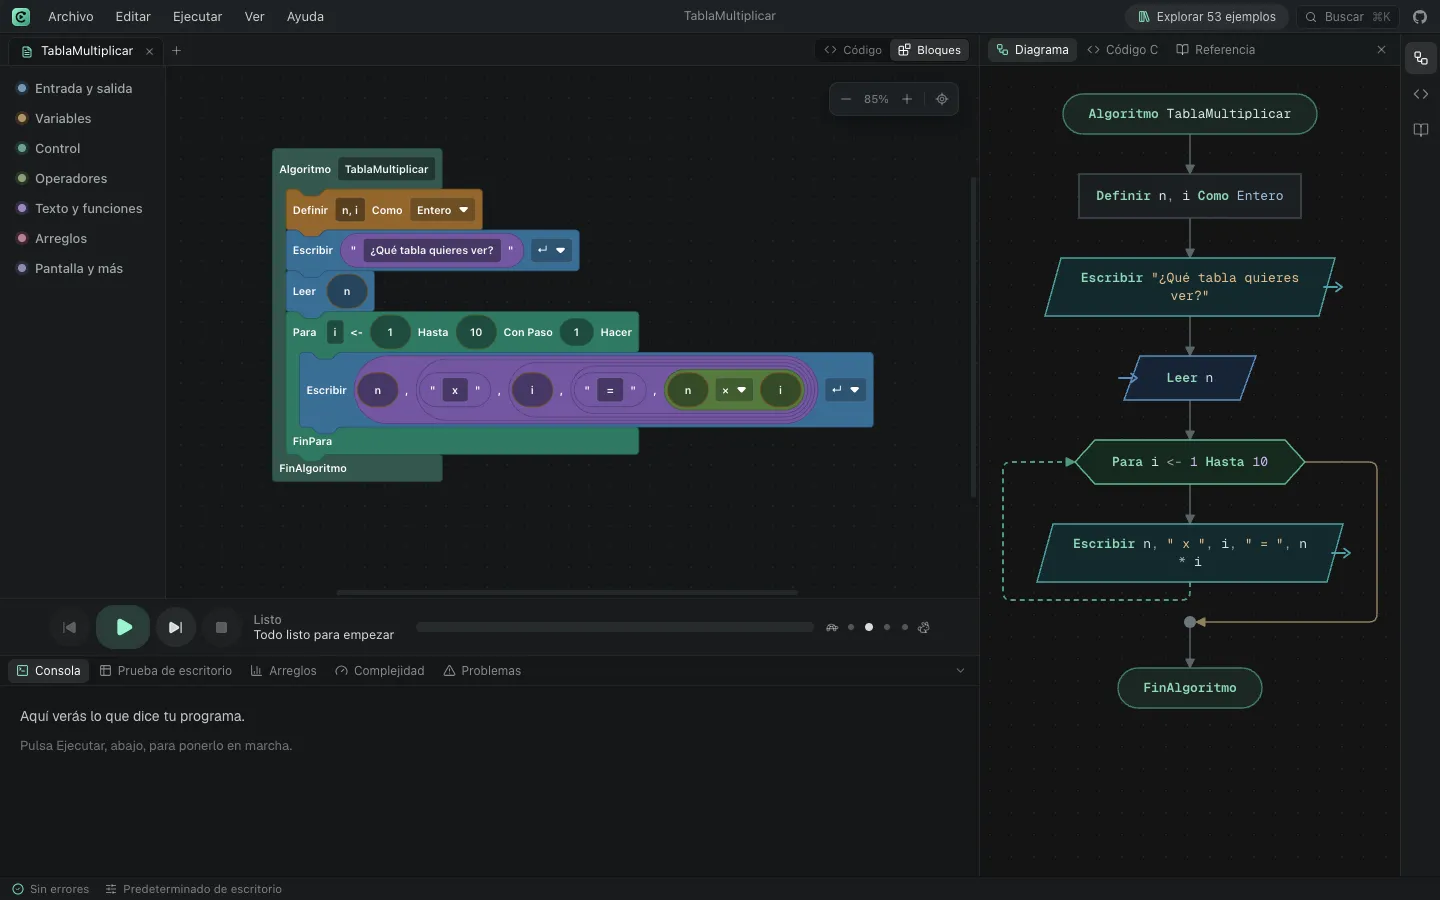The height and width of the screenshot is (900, 1440).
Task: Click the app logo icon in the menu bar
Action: pyautogui.click(x=21, y=17)
